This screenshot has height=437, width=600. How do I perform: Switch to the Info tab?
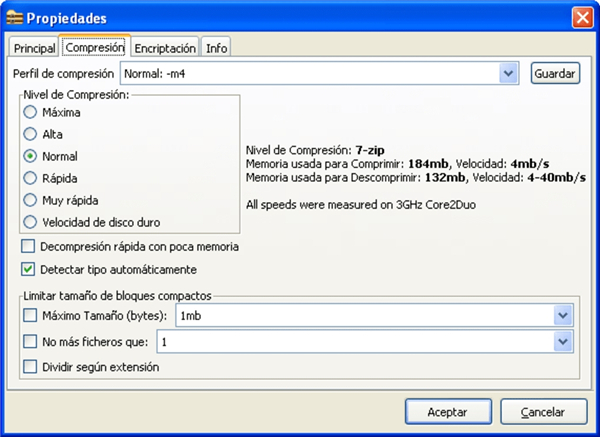(216, 47)
